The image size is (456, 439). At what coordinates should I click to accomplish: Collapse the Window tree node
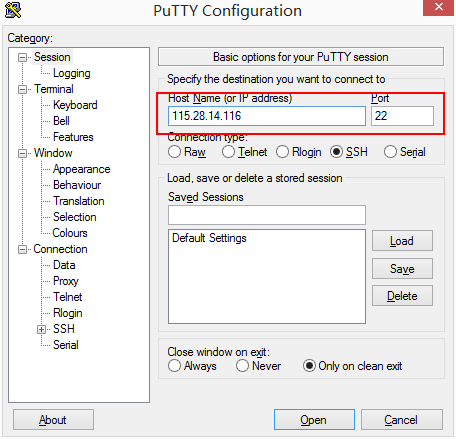(22, 153)
